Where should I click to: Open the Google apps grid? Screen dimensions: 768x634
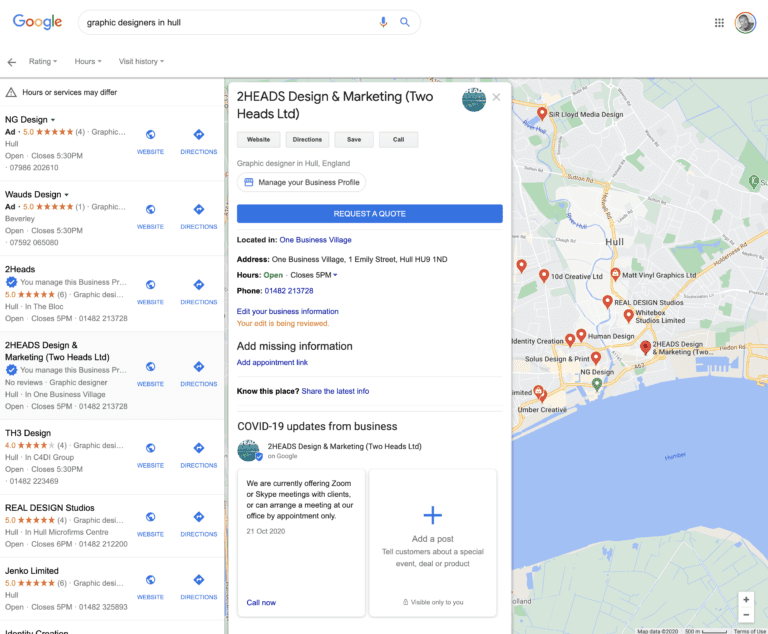tap(719, 23)
